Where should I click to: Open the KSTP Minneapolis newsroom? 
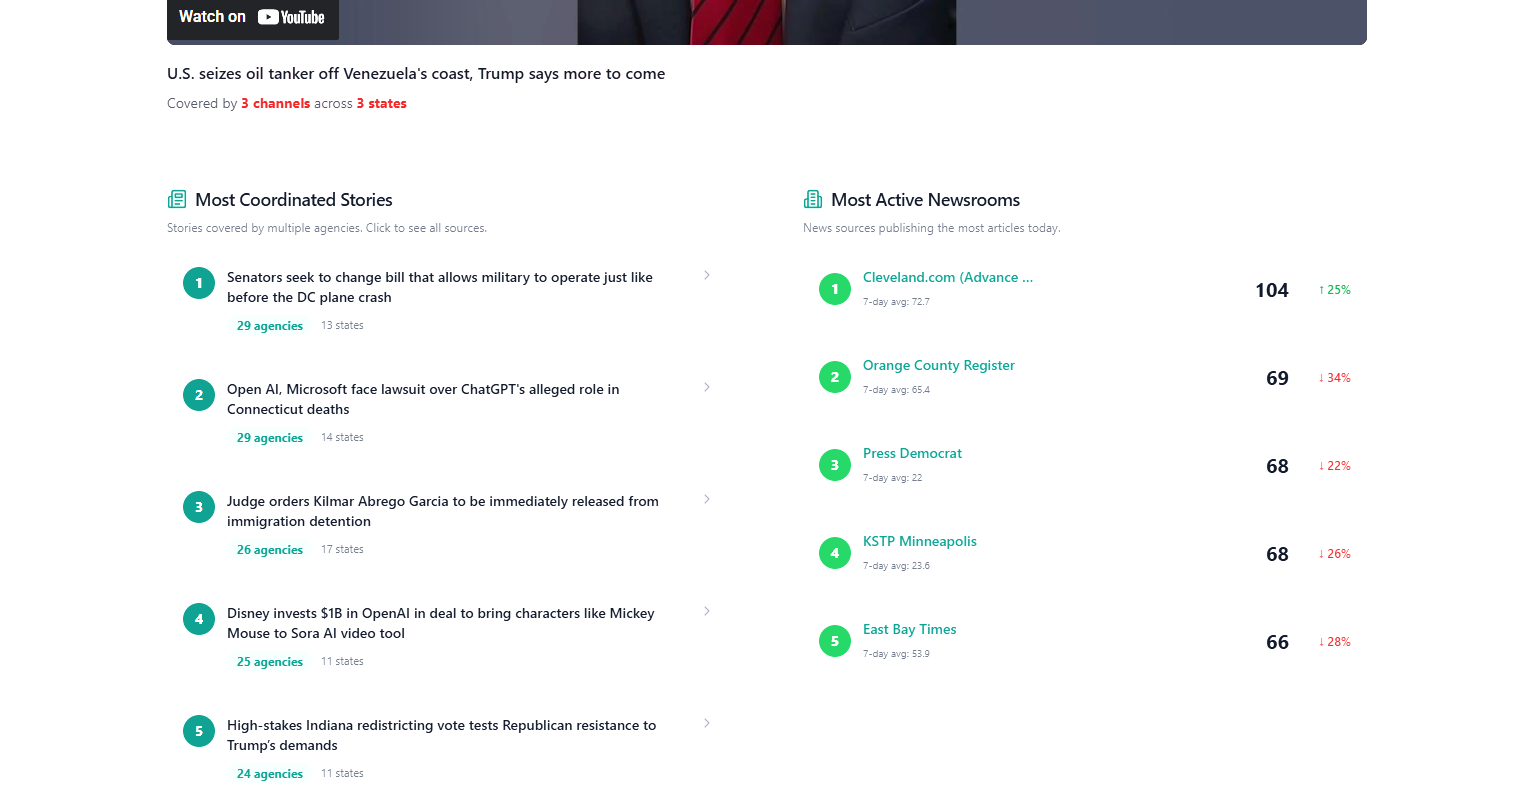pyautogui.click(x=920, y=542)
